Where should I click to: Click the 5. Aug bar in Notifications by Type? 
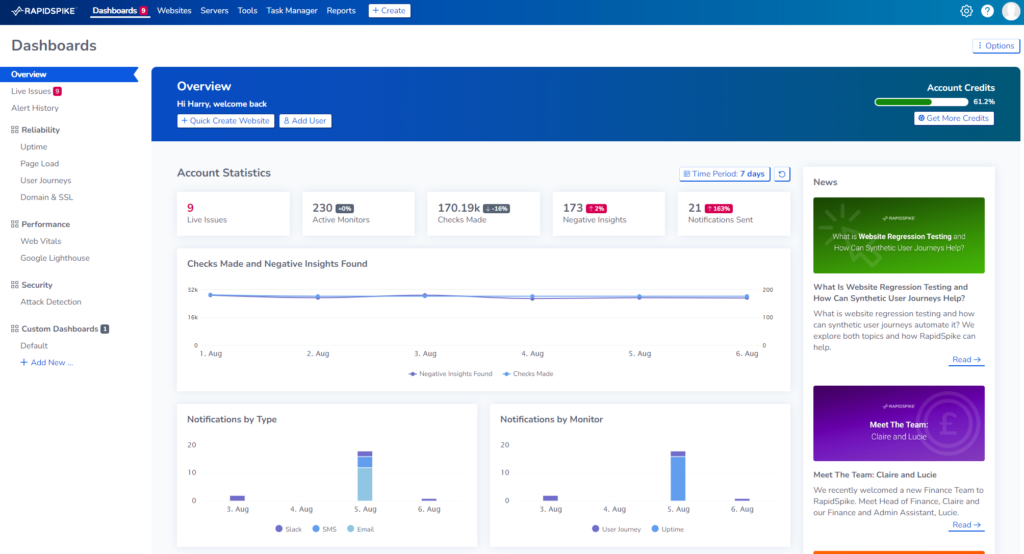tap(365, 476)
